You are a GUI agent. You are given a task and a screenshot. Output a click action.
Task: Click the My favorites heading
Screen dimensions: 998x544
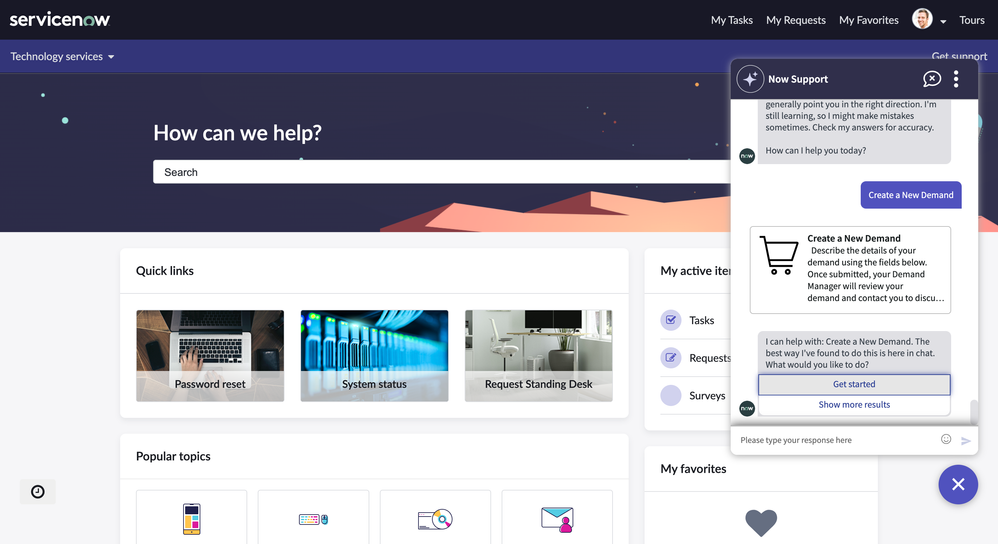[693, 469]
